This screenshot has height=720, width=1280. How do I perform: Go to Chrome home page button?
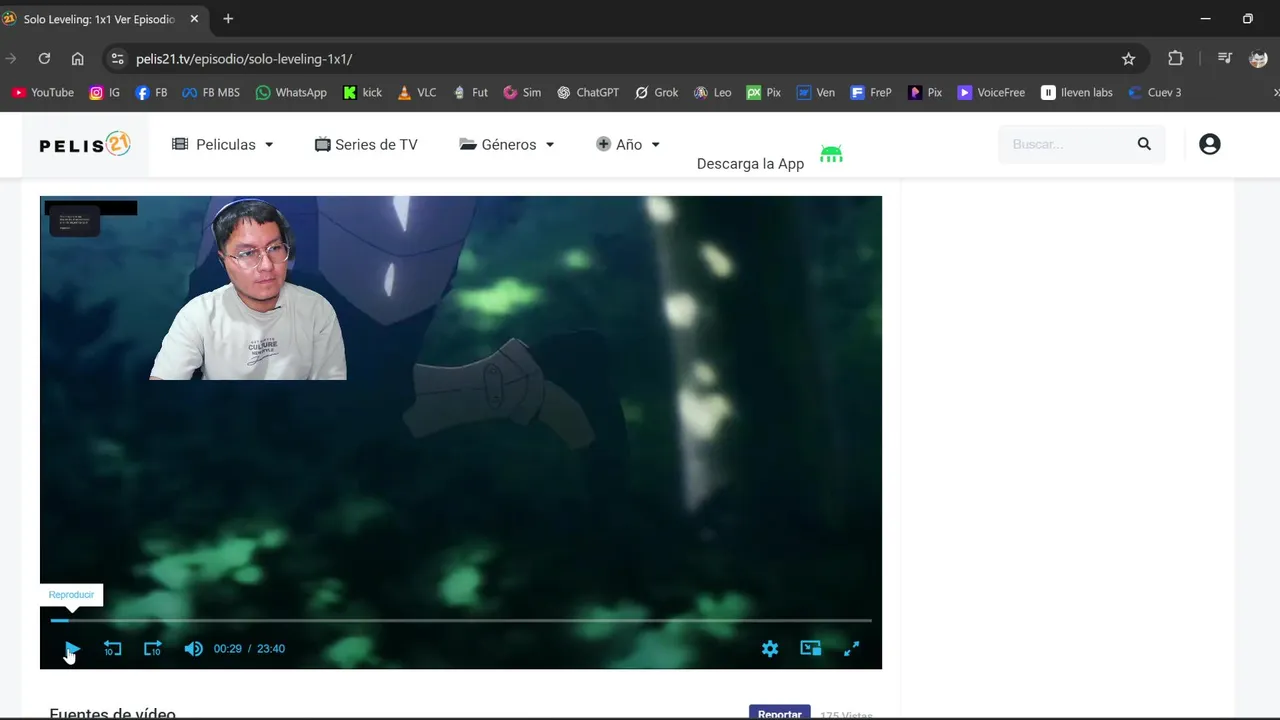click(x=78, y=59)
